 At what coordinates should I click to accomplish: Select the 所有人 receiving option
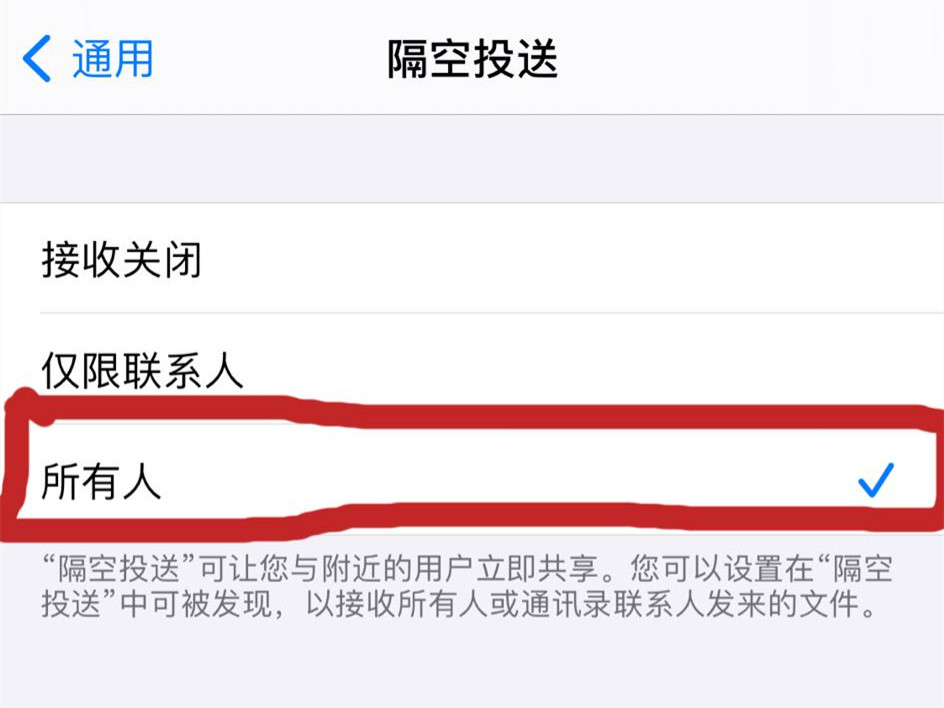point(472,479)
